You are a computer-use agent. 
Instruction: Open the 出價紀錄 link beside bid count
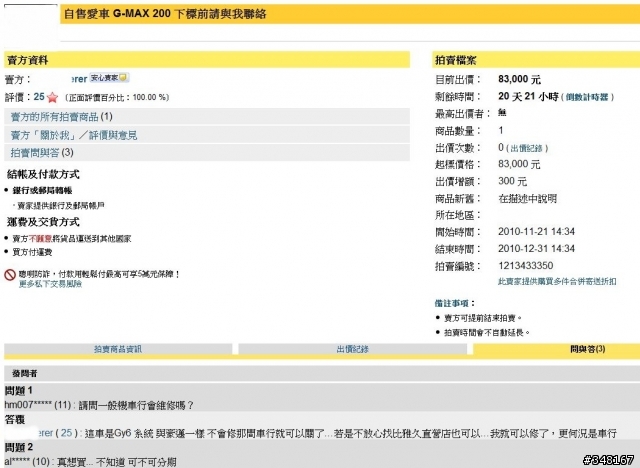click(x=527, y=148)
